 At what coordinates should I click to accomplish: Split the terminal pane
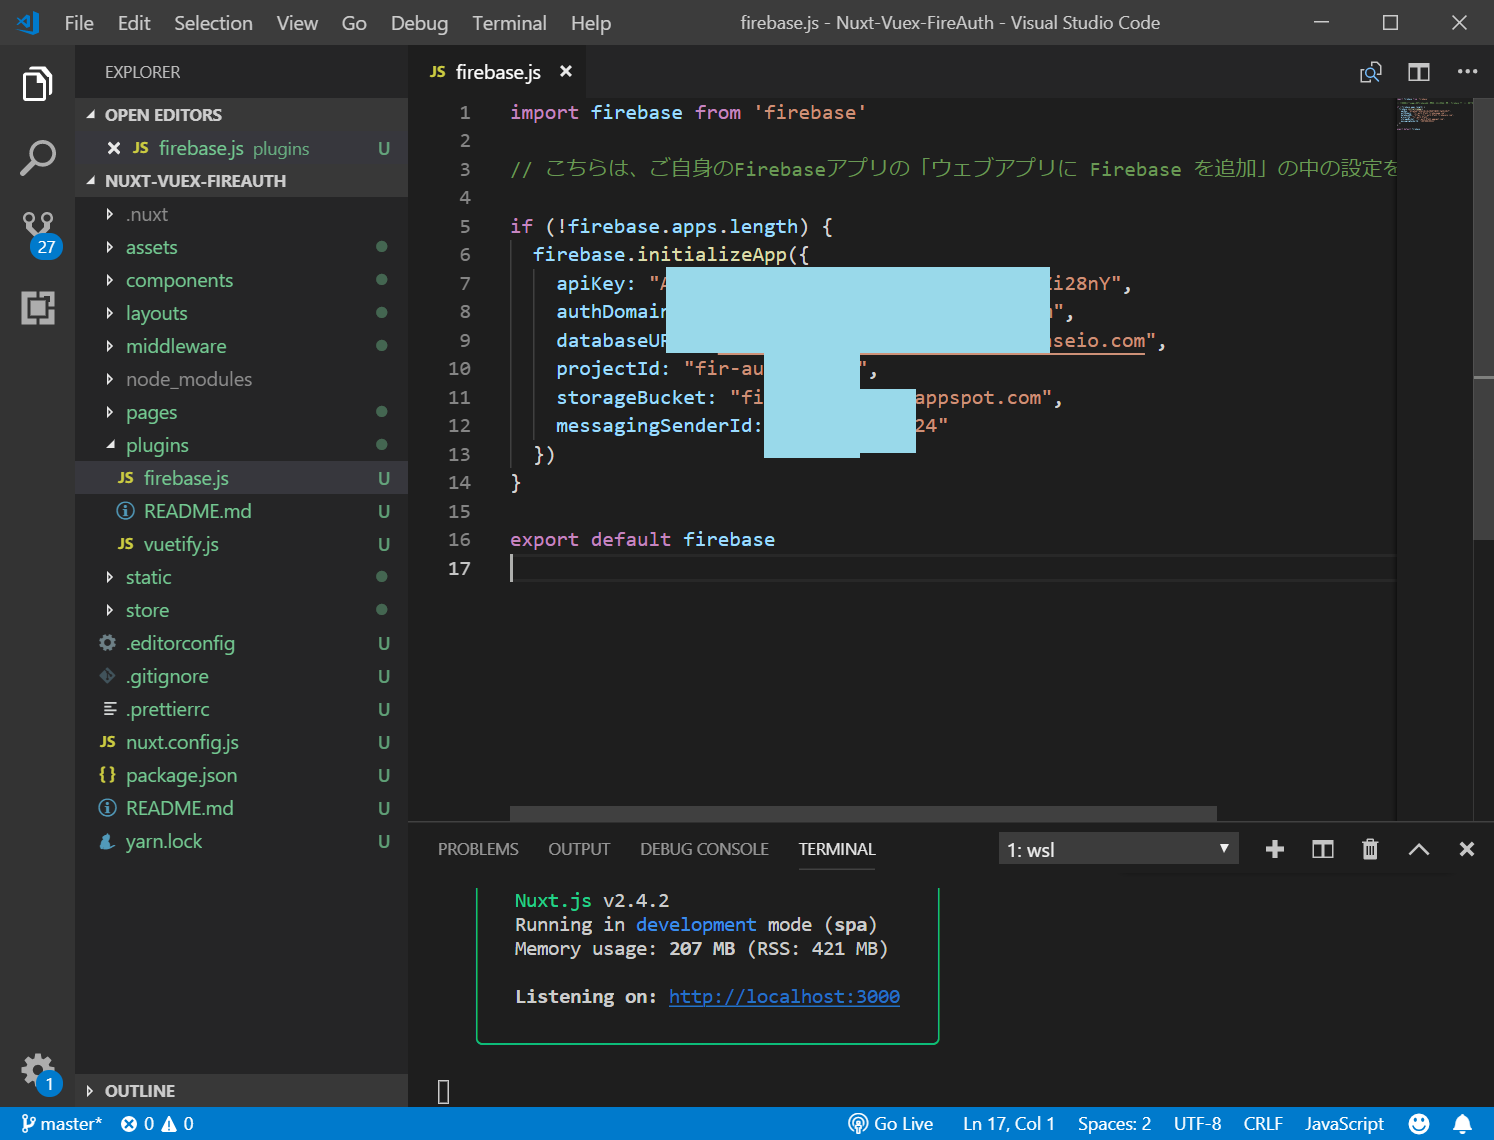click(1322, 849)
